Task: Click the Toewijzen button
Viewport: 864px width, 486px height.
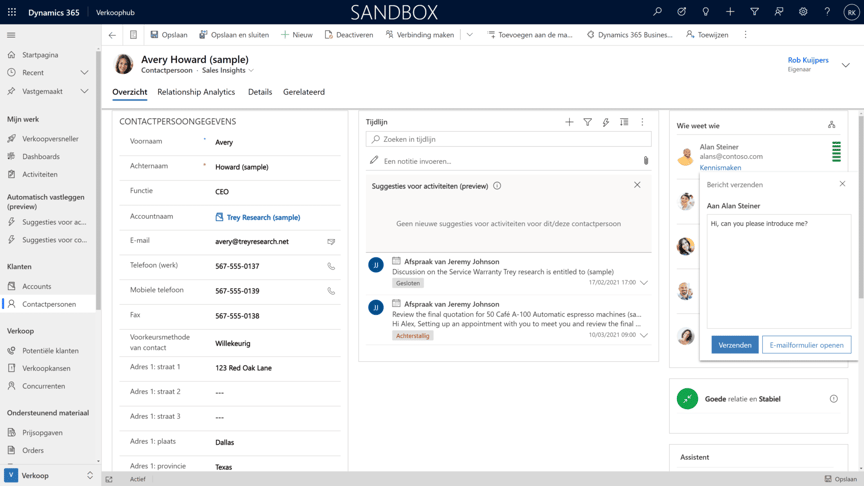Action: 707,35
